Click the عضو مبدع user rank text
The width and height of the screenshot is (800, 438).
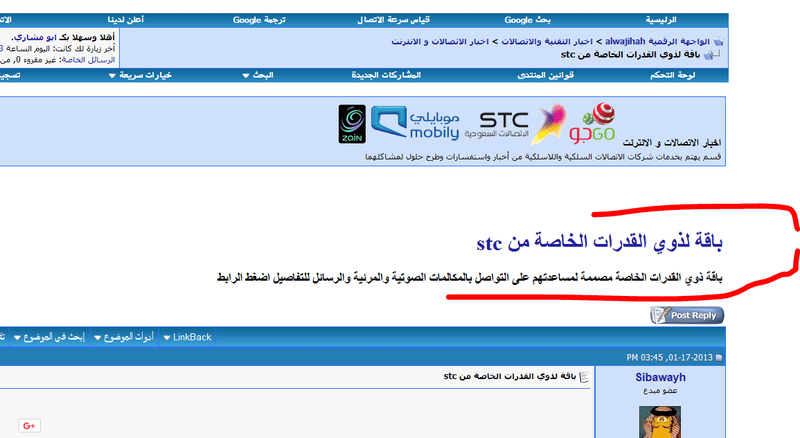click(x=660, y=391)
